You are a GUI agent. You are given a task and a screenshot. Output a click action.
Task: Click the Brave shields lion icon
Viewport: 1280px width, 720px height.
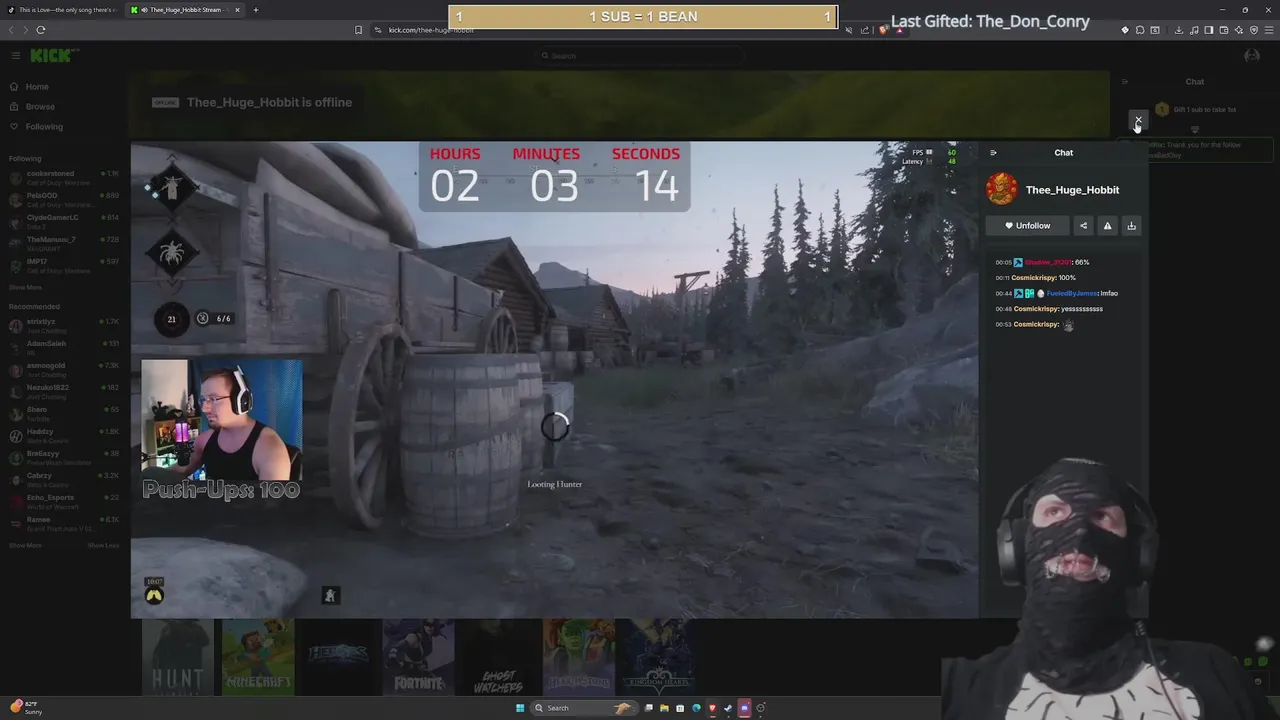pos(883,30)
